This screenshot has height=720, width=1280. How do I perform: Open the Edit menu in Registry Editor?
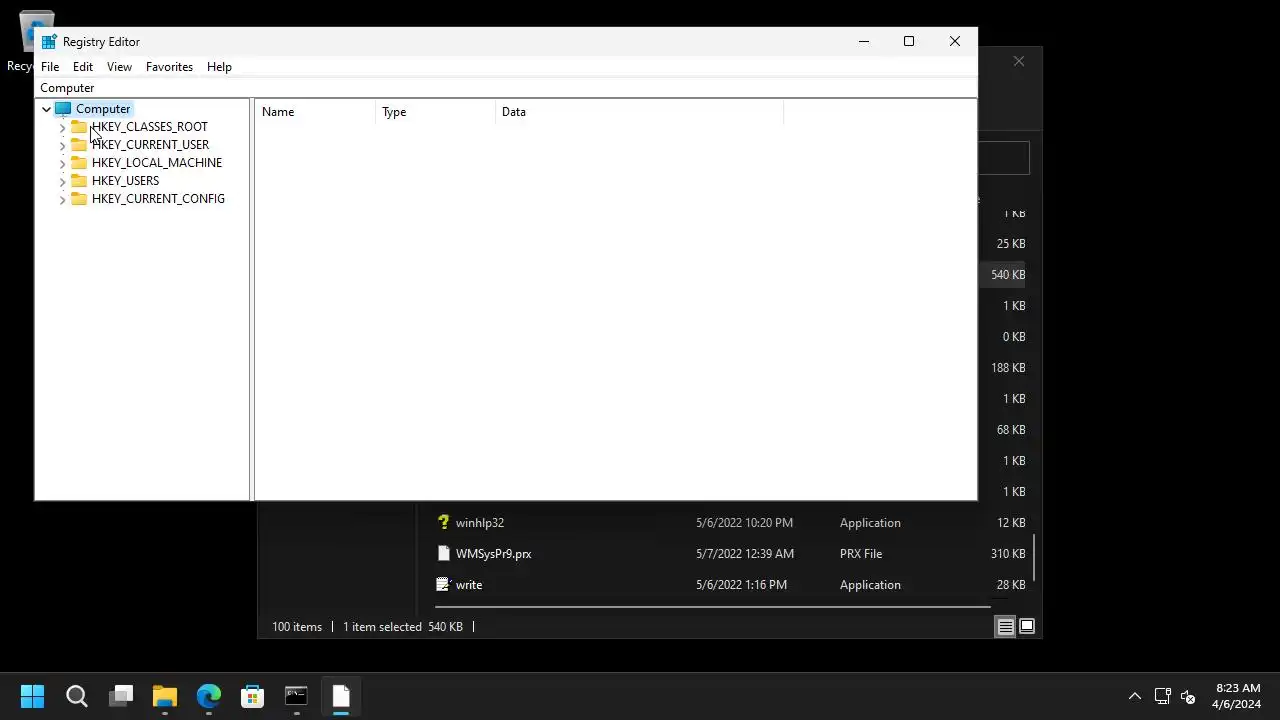click(83, 67)
